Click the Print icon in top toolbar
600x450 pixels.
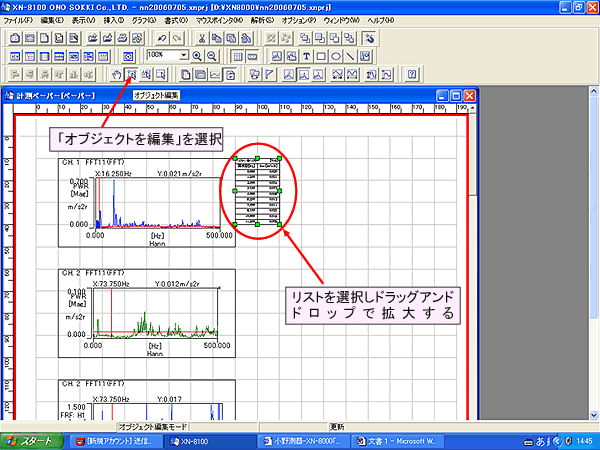(122, 38)
